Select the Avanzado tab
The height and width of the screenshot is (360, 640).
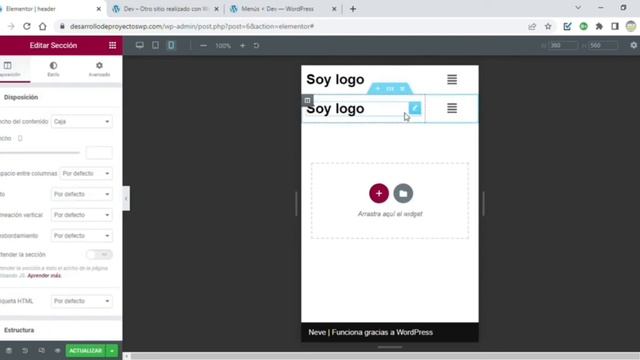(99, 69)
